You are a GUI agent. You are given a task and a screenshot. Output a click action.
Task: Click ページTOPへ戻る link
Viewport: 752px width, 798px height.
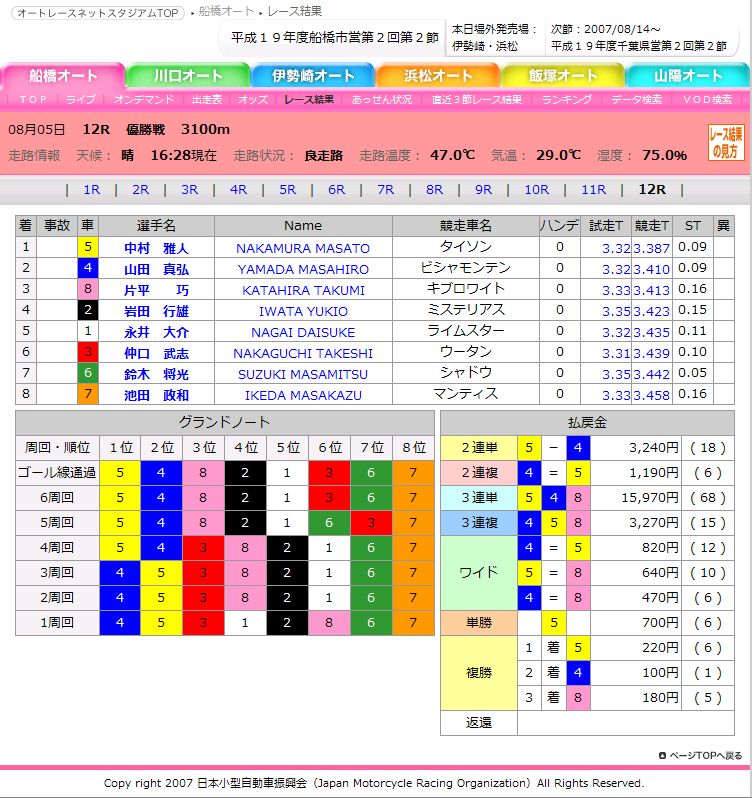coord(700,755)
